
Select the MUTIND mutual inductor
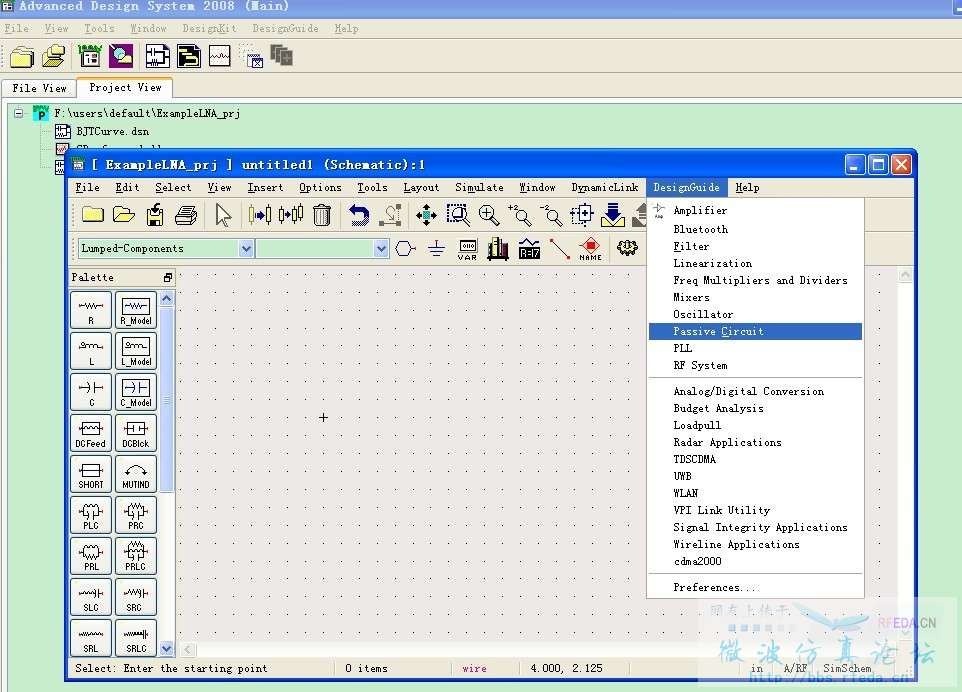(x=136, y=474)
